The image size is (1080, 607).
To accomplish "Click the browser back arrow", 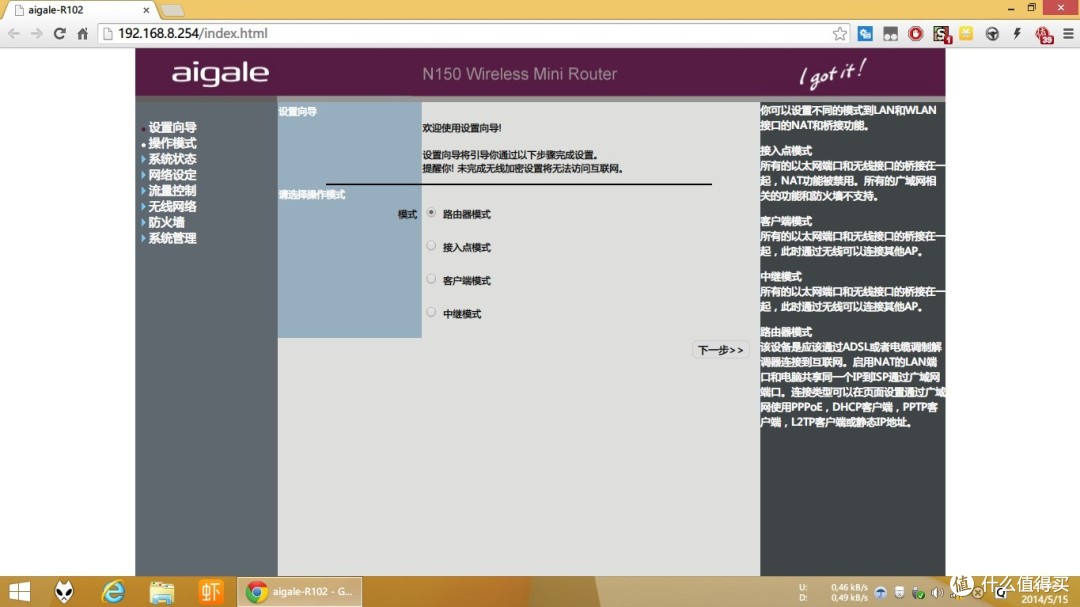I will click(x=14, y=33).
